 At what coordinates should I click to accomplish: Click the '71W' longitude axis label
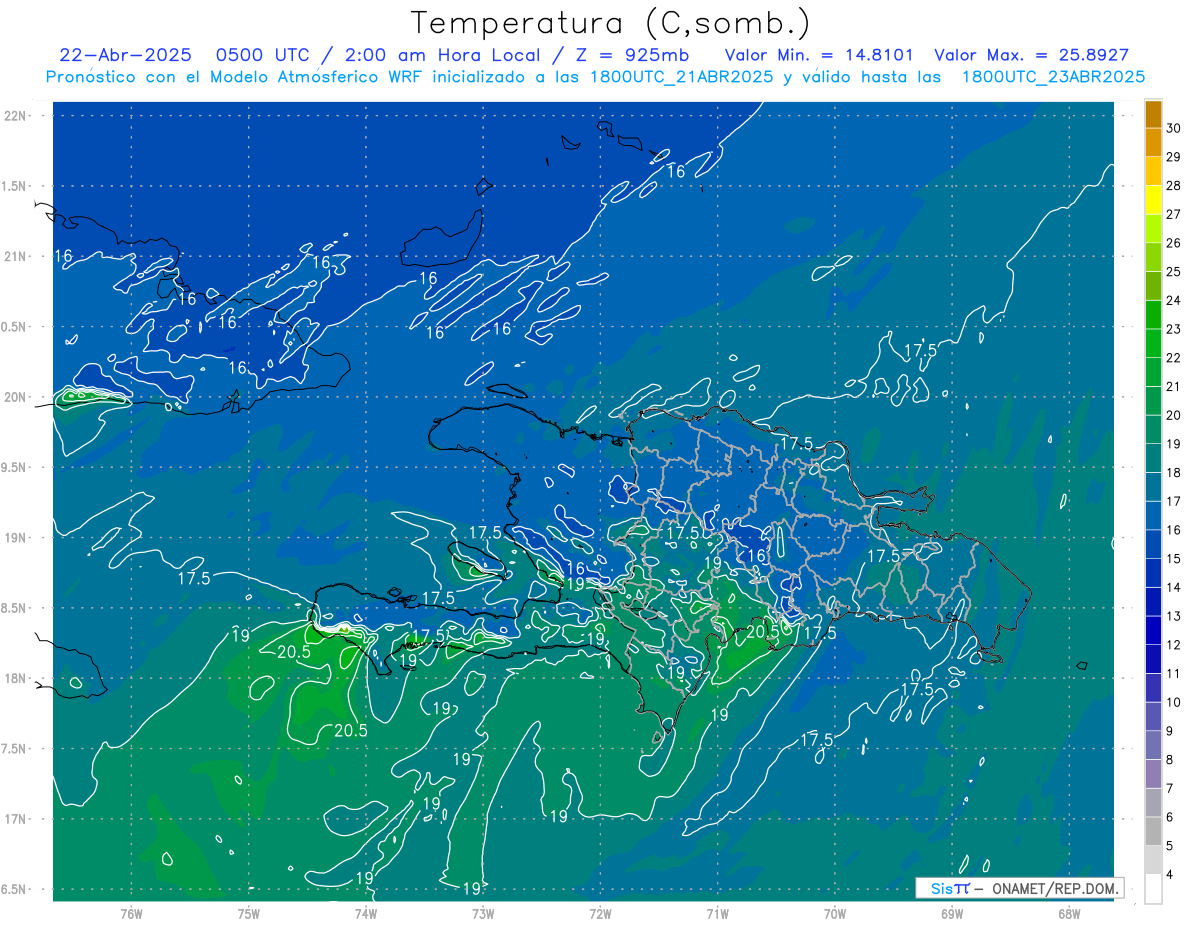pos(717,913)
